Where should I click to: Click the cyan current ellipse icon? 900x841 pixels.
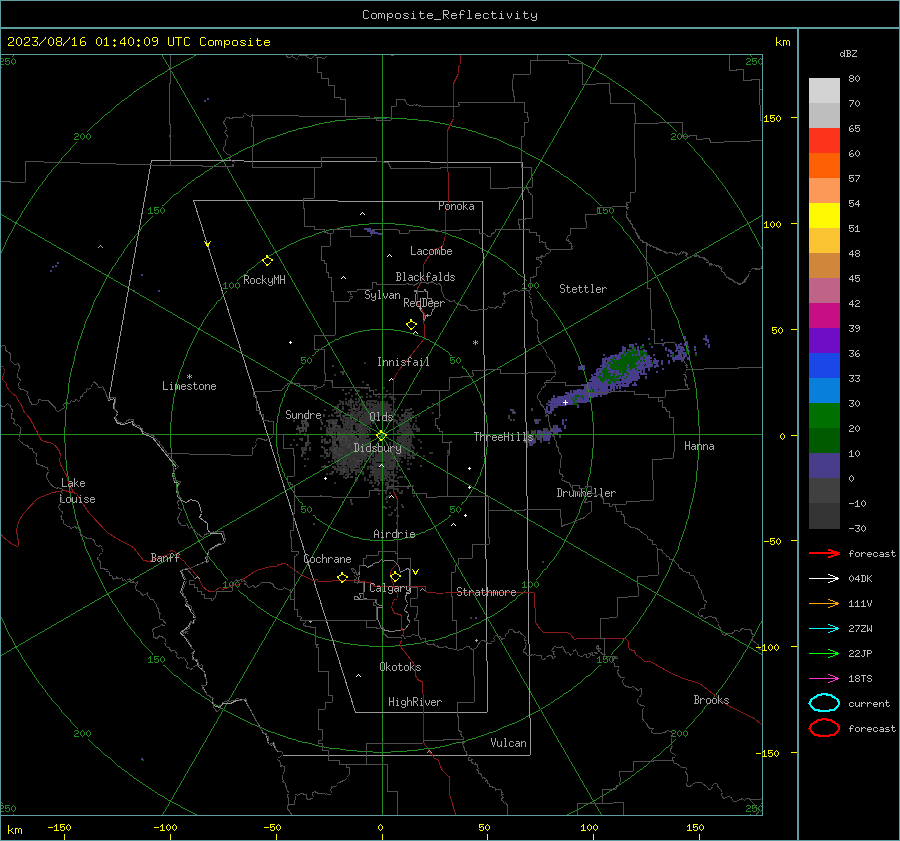pyautogui.click(x=824, y=703)
